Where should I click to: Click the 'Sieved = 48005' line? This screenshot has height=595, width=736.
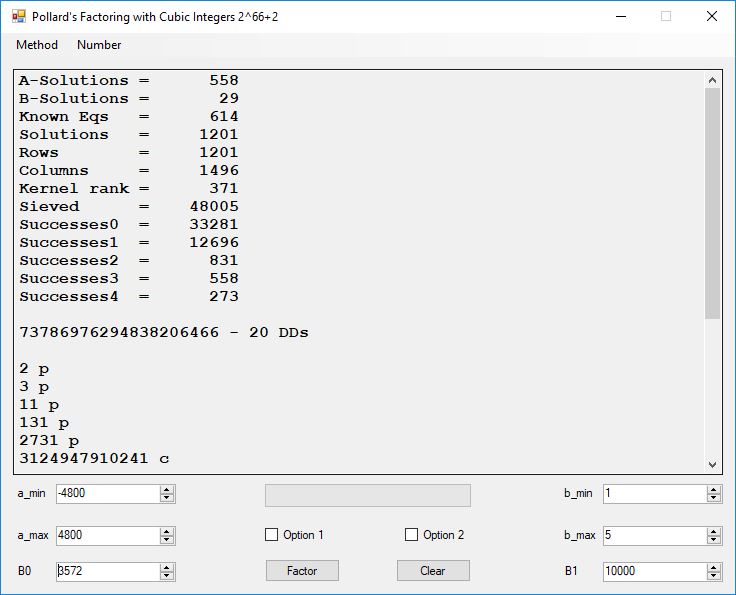(129, 206)
